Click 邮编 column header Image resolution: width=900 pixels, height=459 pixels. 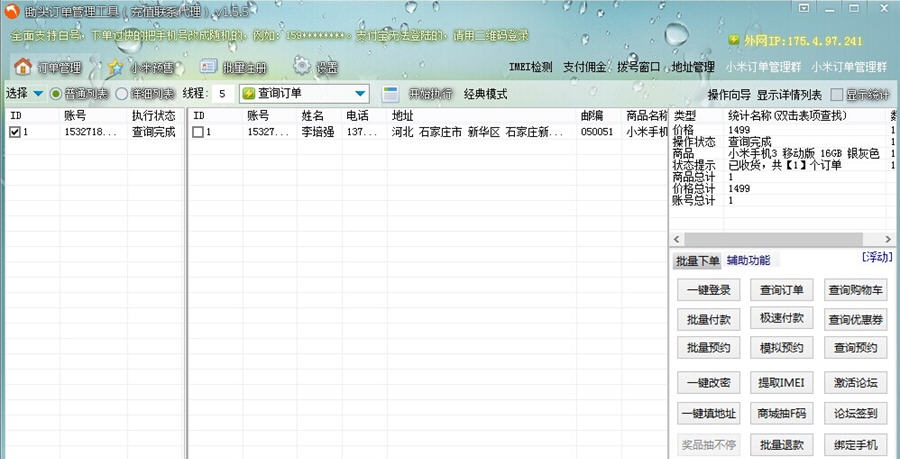[599, 116]
